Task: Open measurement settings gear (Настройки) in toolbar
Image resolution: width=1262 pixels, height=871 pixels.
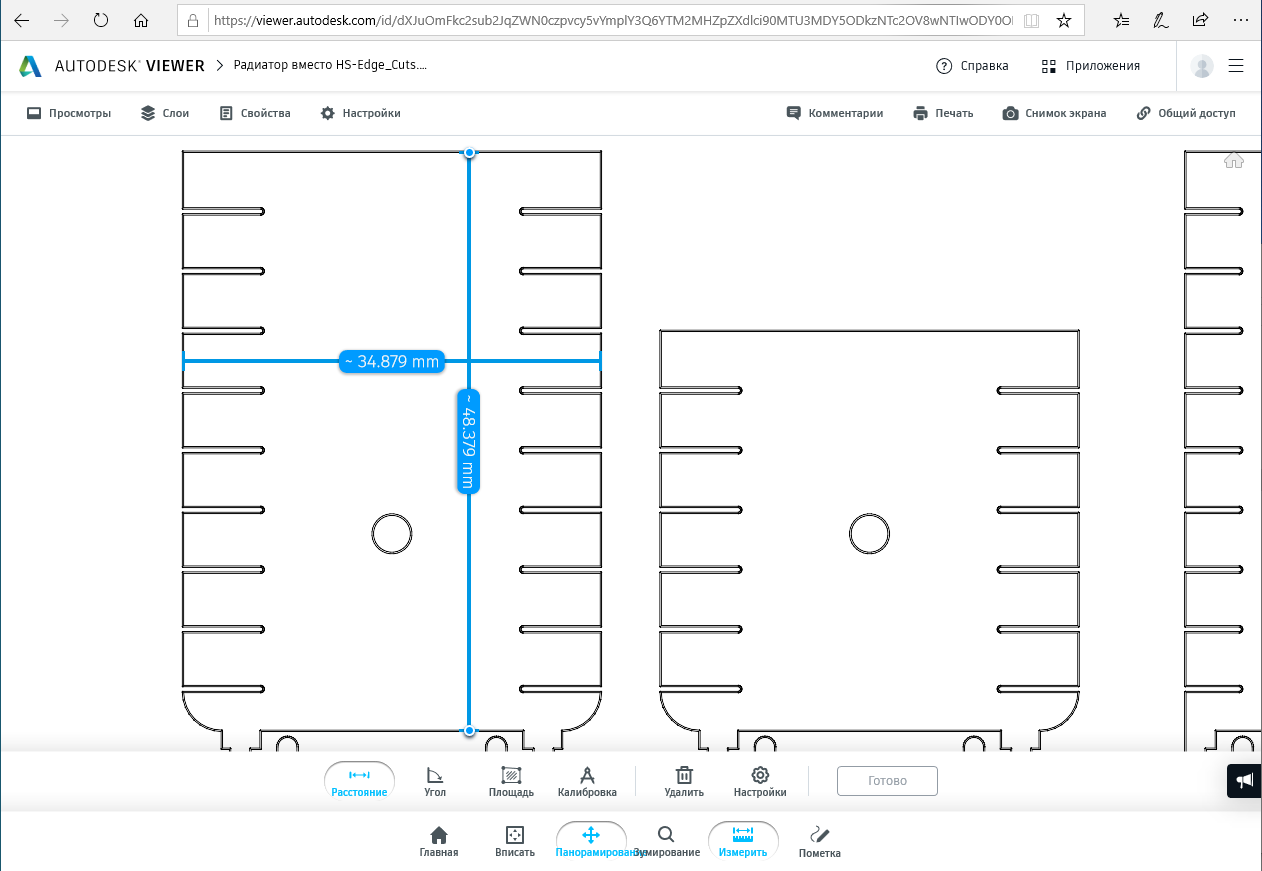Action: [760, 781]
